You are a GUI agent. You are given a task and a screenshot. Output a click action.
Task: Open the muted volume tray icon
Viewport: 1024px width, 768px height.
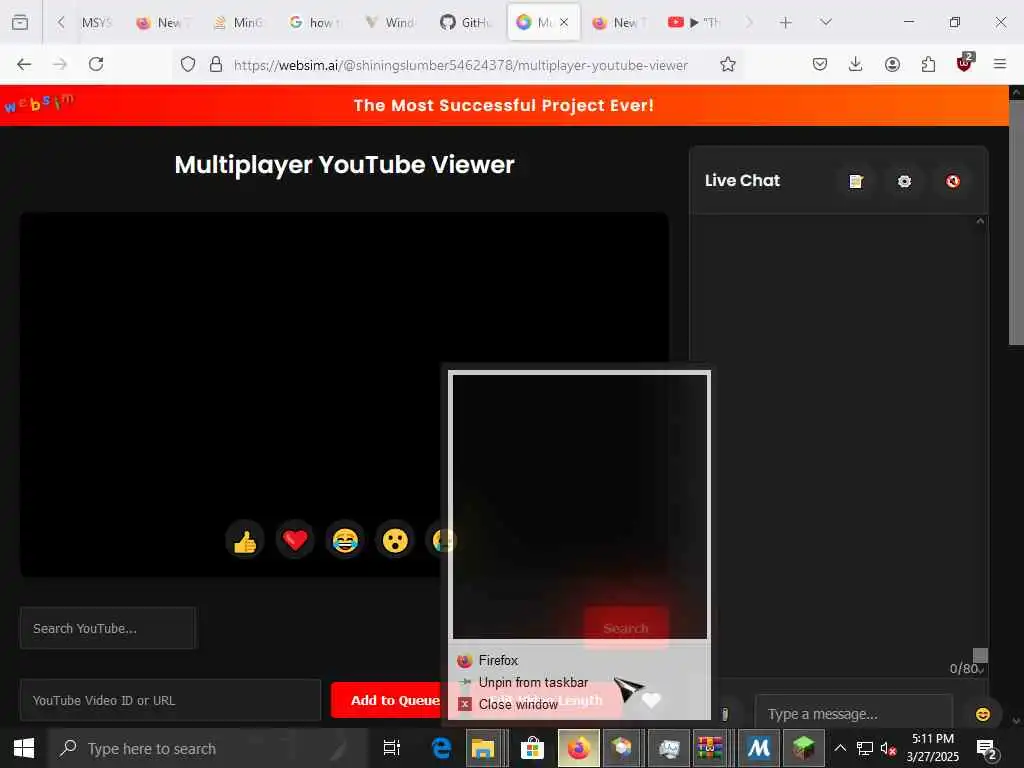click(x=888, y=748)
